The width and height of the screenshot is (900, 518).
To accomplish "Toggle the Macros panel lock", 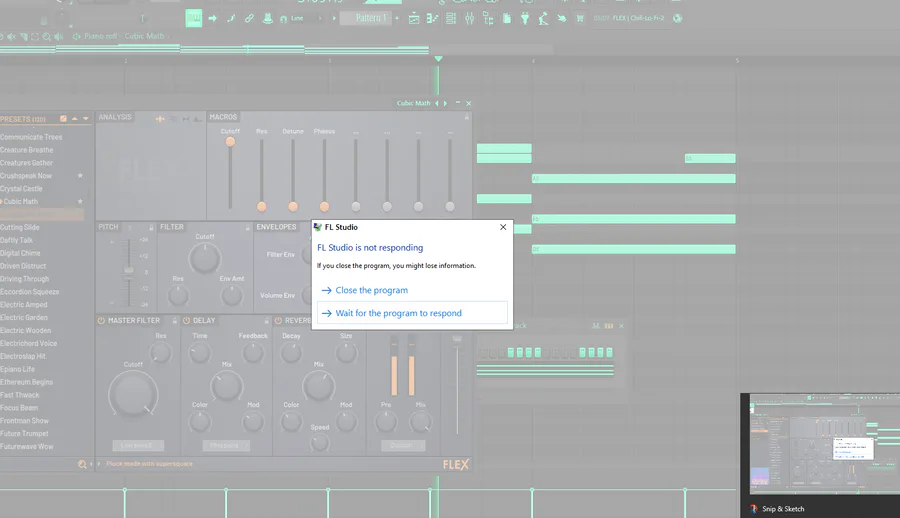I will click(x=467, y=117).
